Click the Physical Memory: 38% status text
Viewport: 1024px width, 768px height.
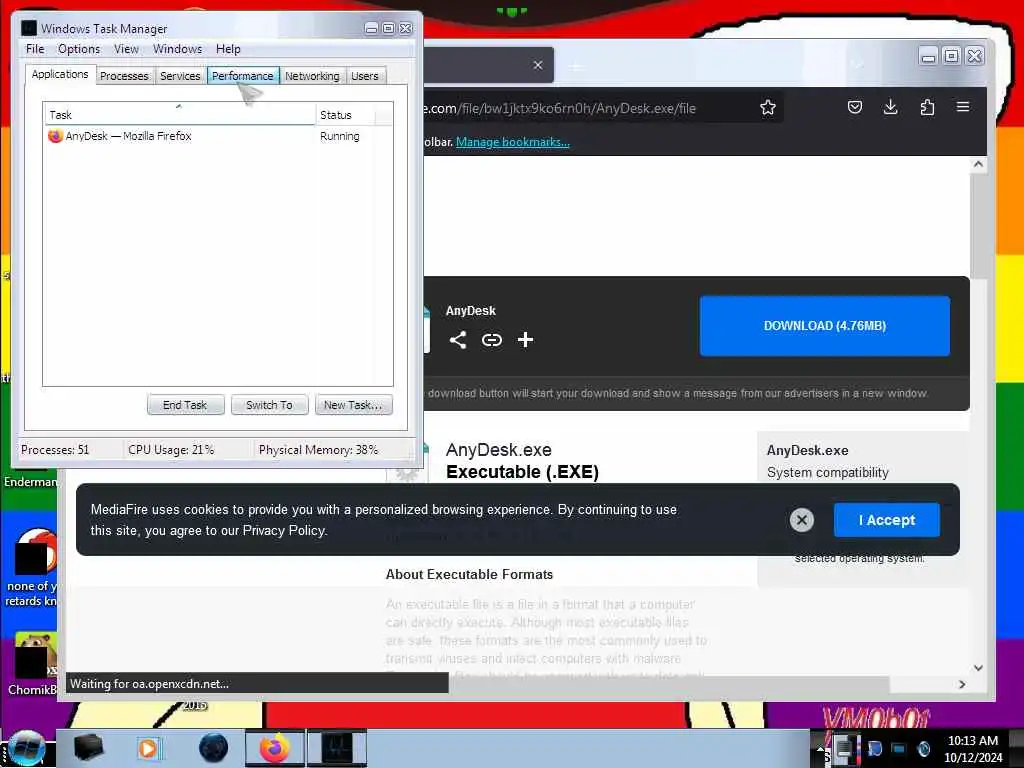pyautogui.click(x=318, y=450)
